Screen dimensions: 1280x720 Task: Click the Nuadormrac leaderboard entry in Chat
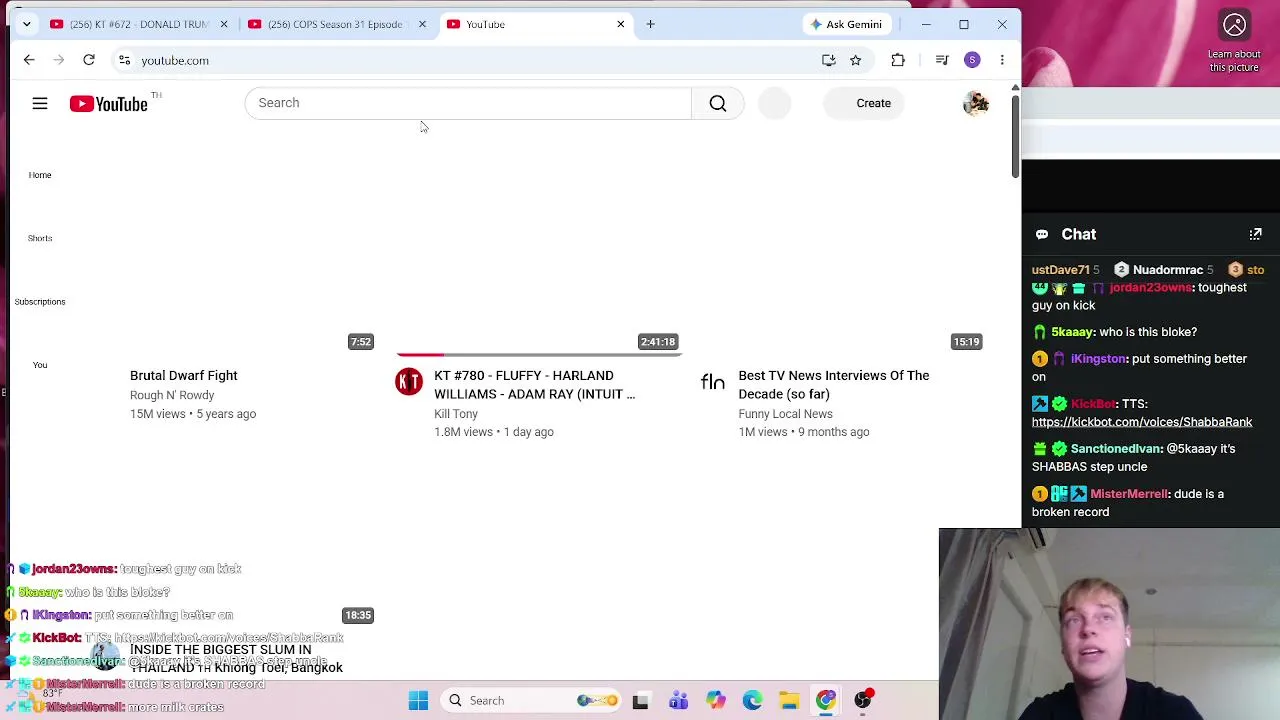(1164, 270)
